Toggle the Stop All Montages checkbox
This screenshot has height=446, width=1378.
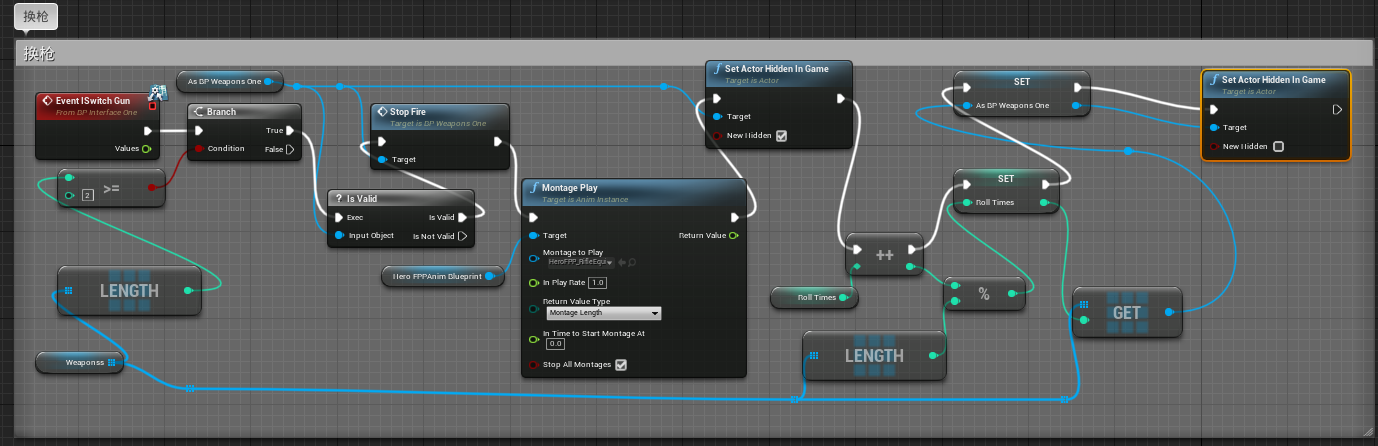pos(621,365)
